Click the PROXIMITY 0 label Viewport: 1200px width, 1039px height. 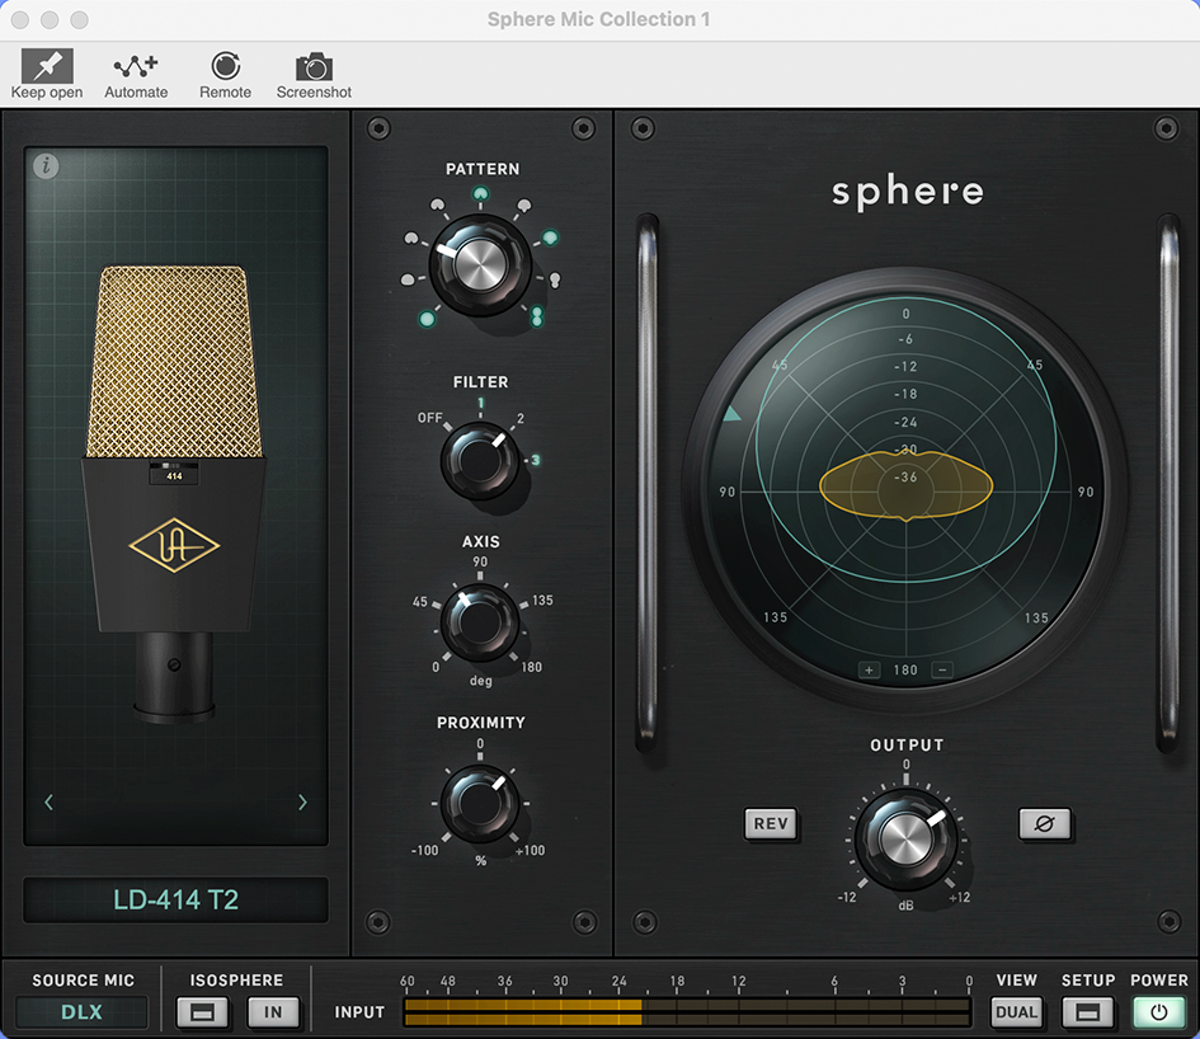[x=480, y=744]
